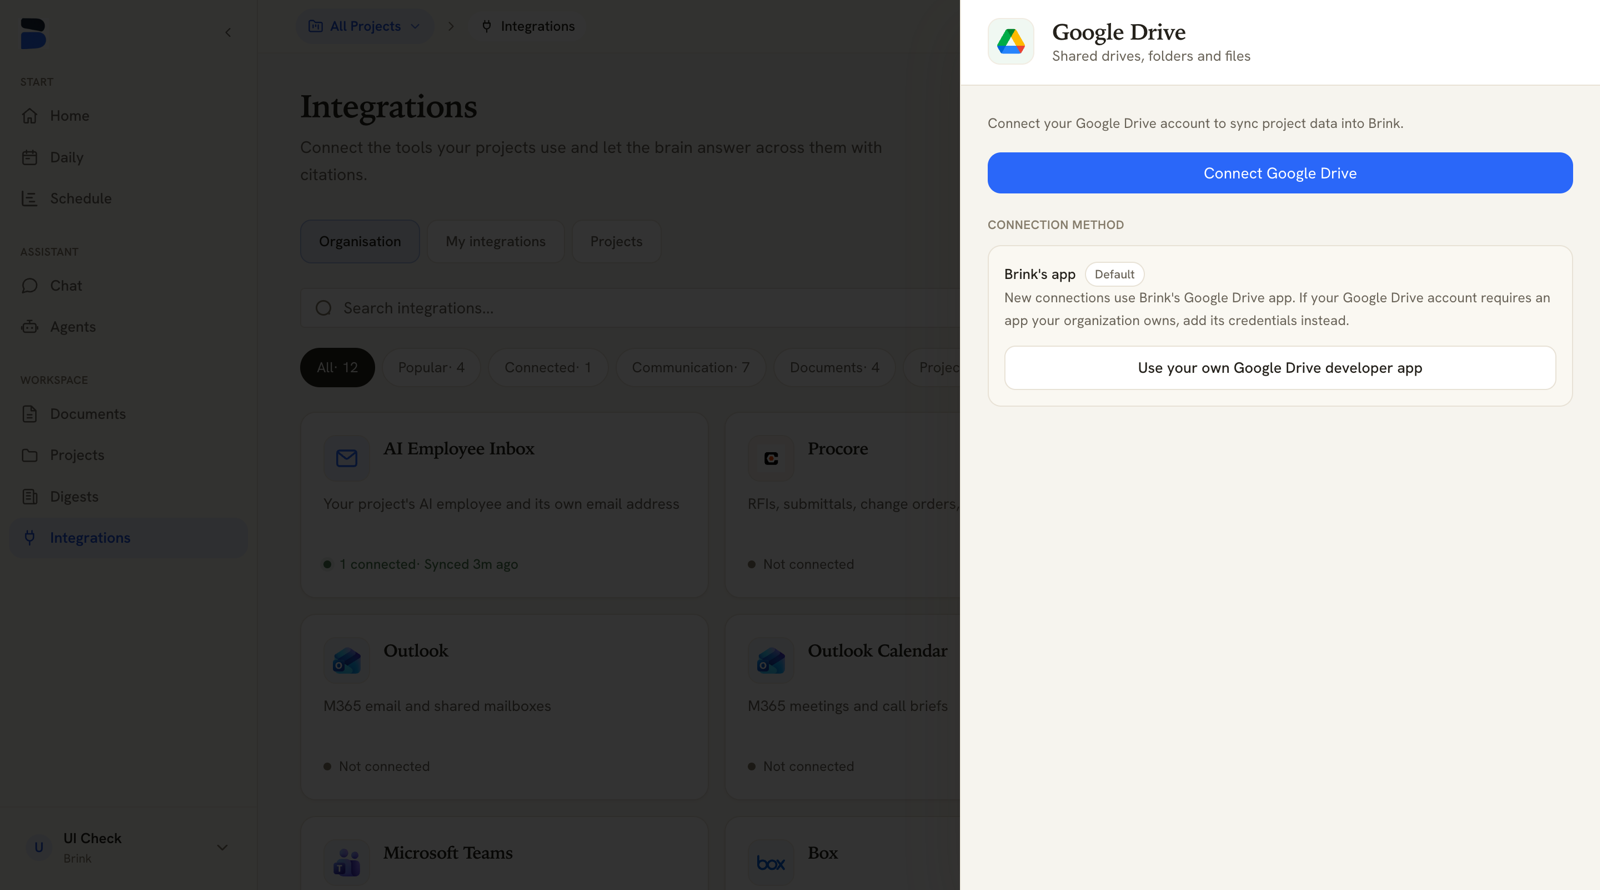Click the Google Drive logo icon
The width and height of the screenshot is (1600, 890).
(1011, 41)
